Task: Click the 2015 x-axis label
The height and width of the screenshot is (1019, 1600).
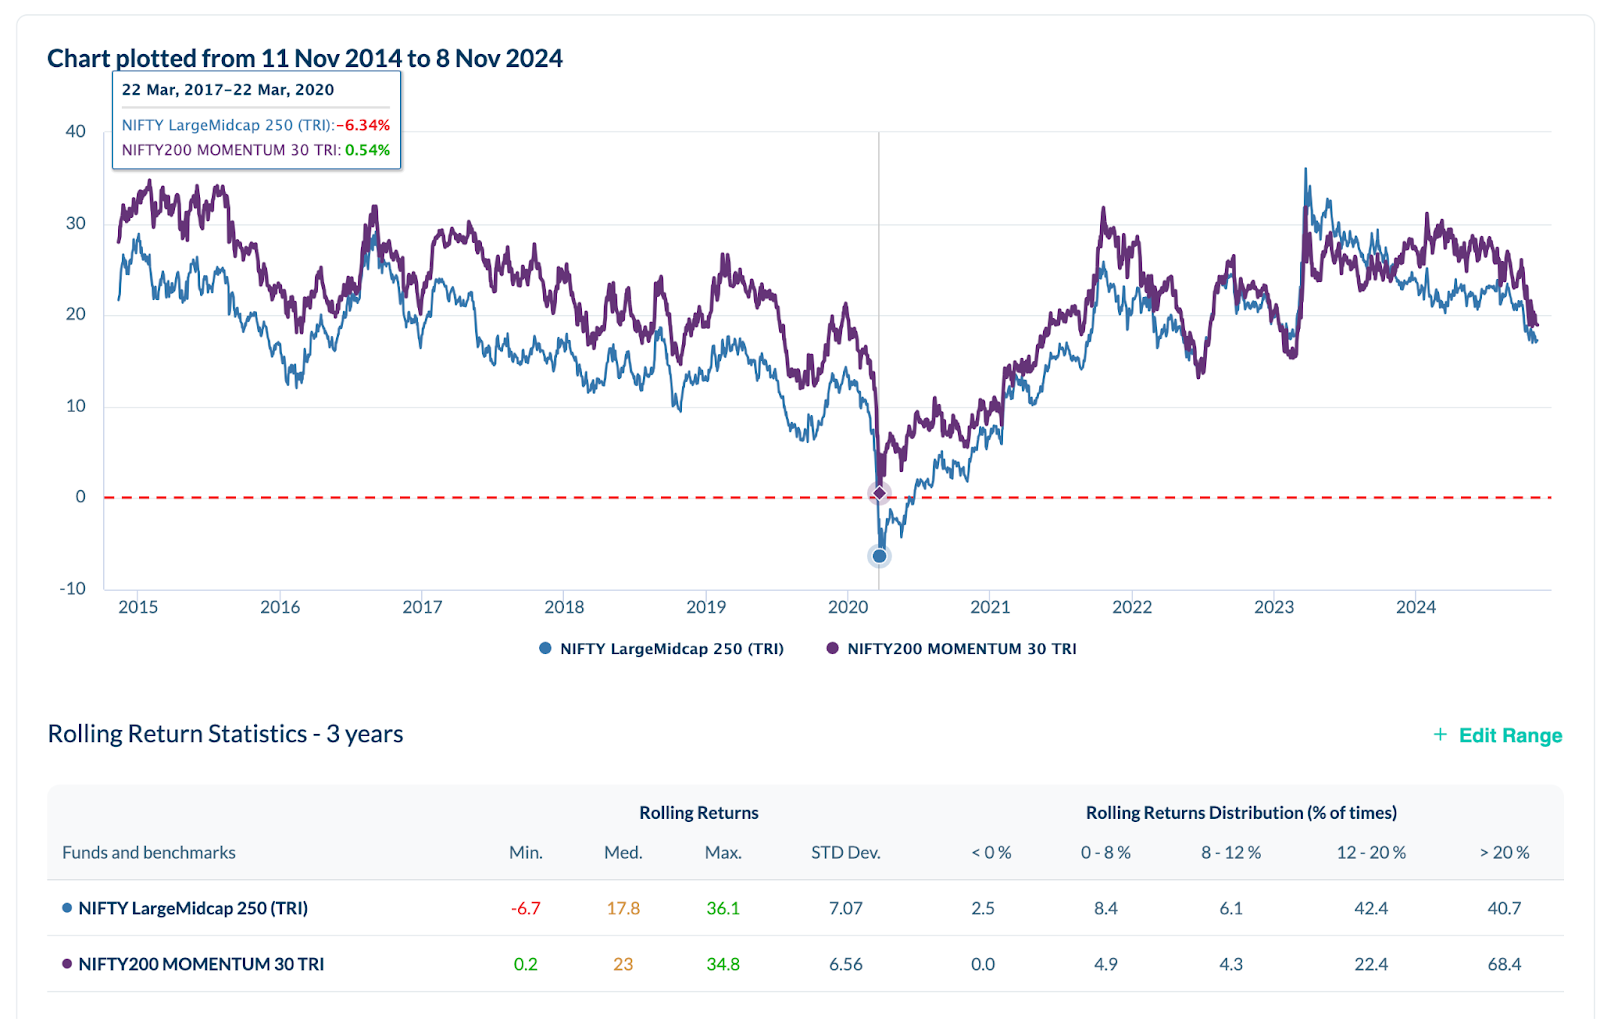Action: (138, 607)
